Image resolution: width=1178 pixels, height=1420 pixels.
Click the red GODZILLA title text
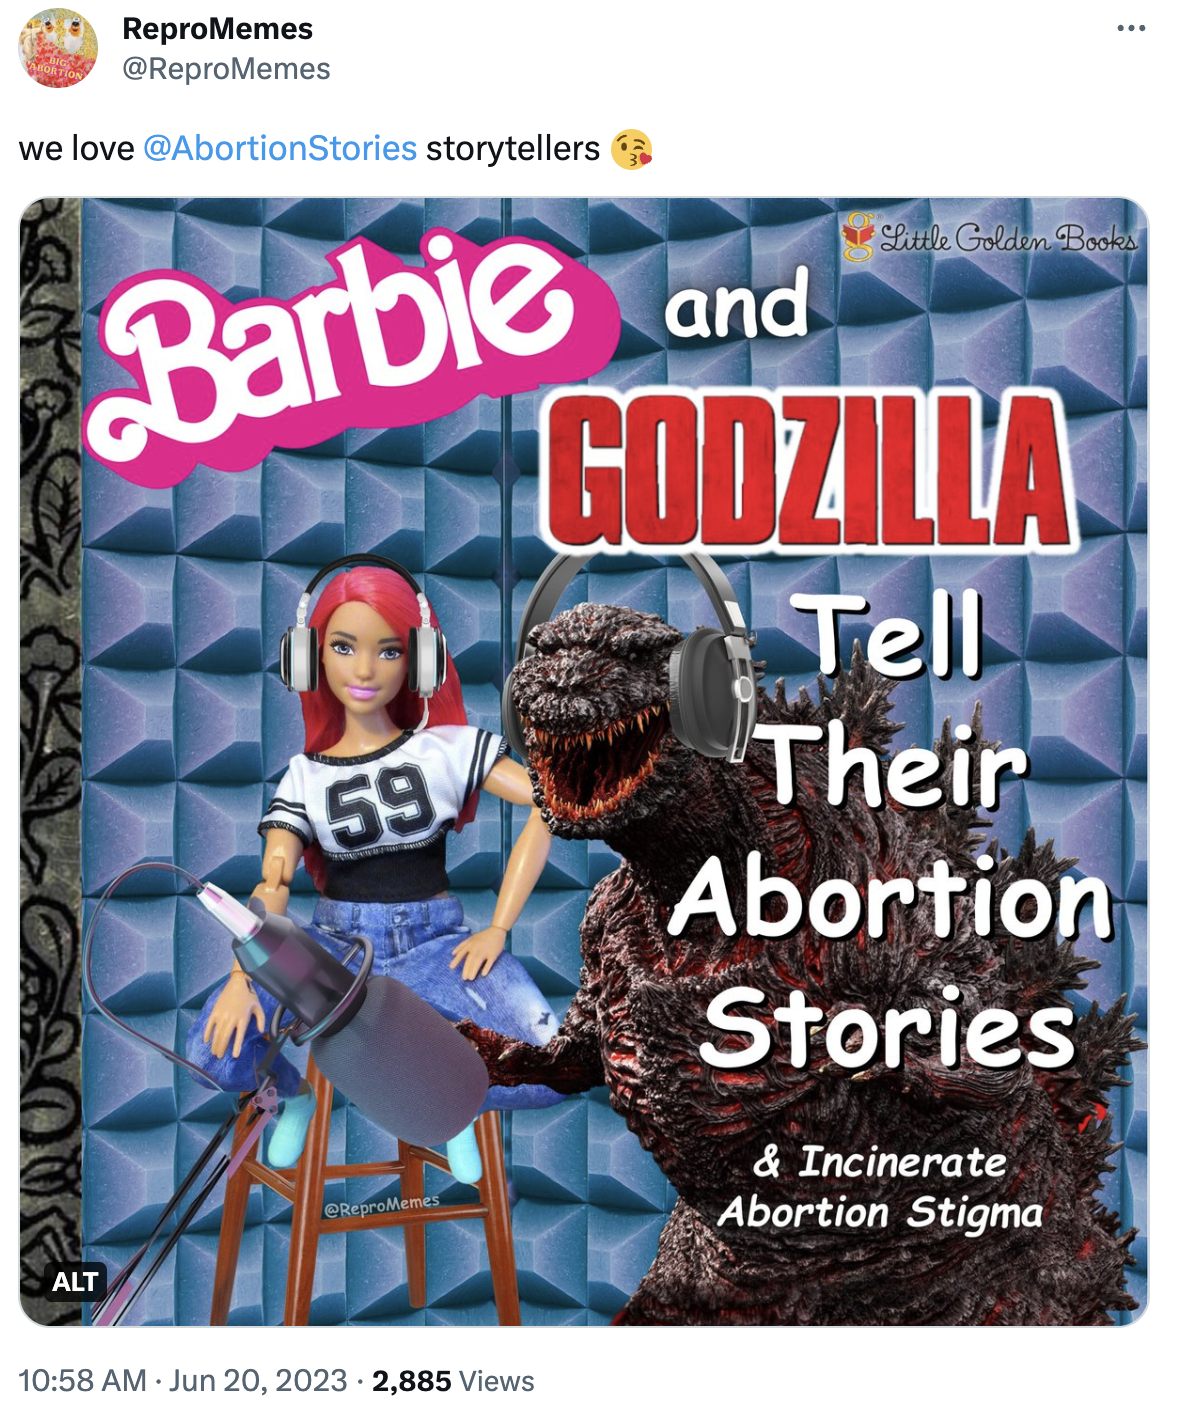(808, 470)
